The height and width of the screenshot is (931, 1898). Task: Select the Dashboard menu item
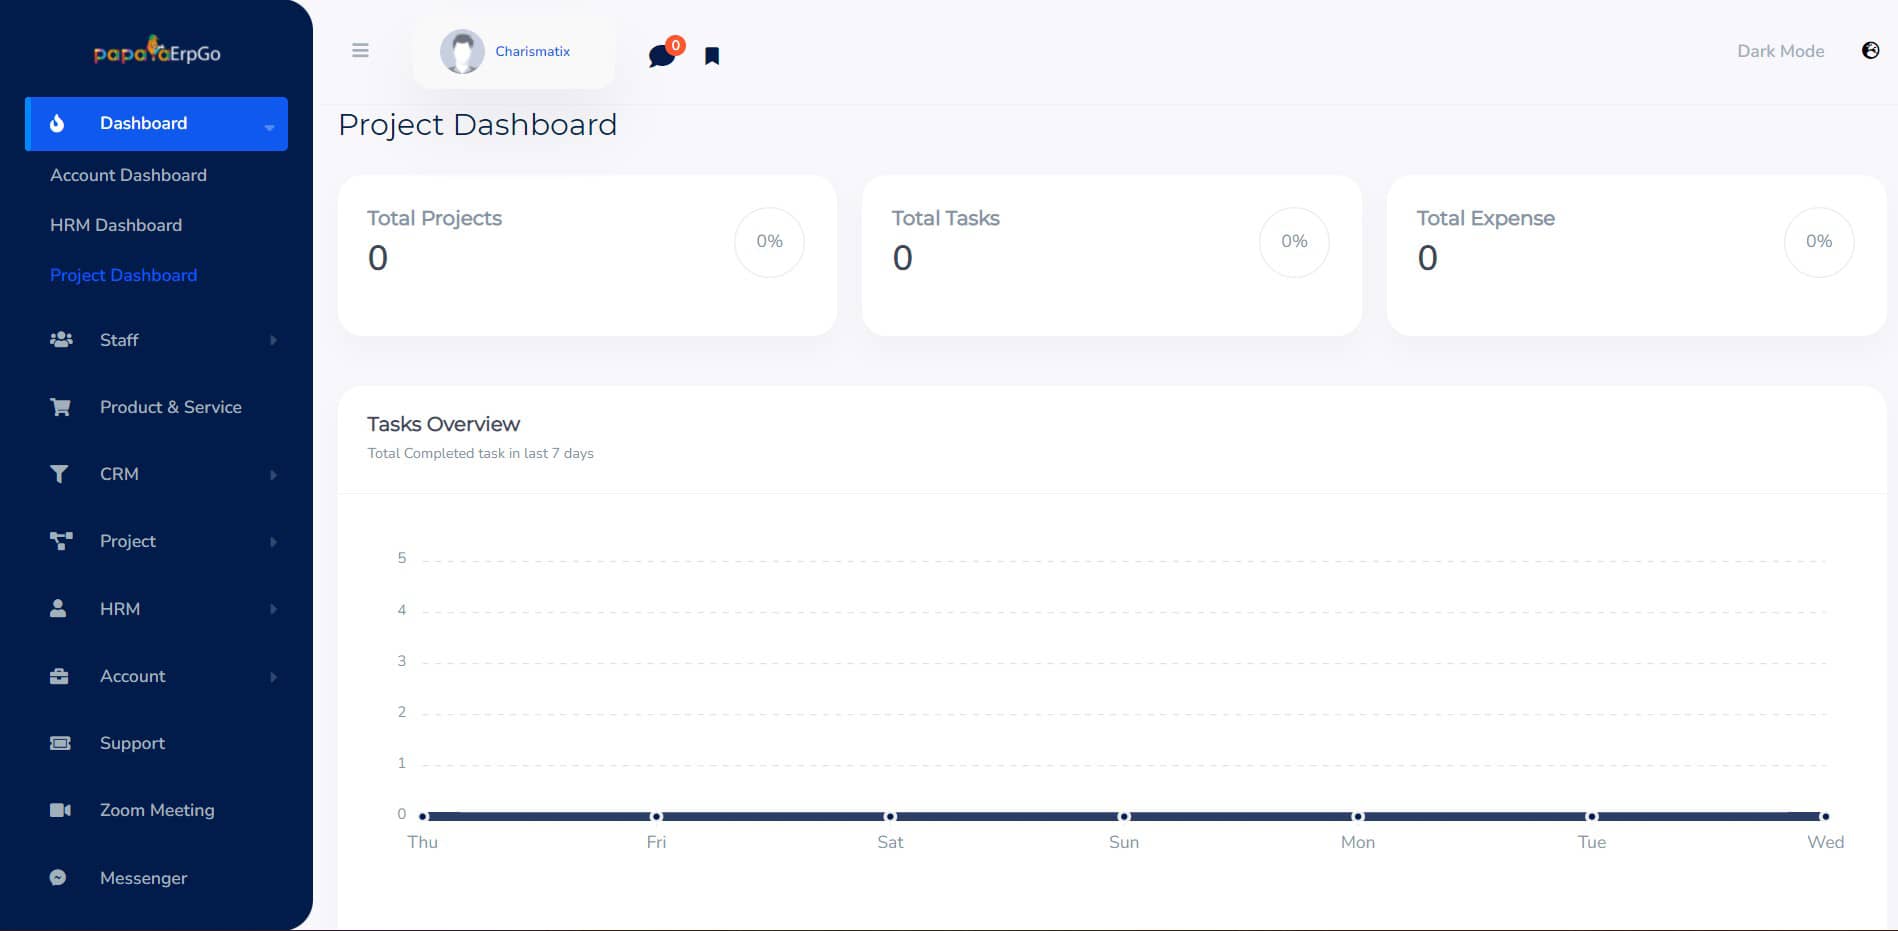[x=156, y=124]
